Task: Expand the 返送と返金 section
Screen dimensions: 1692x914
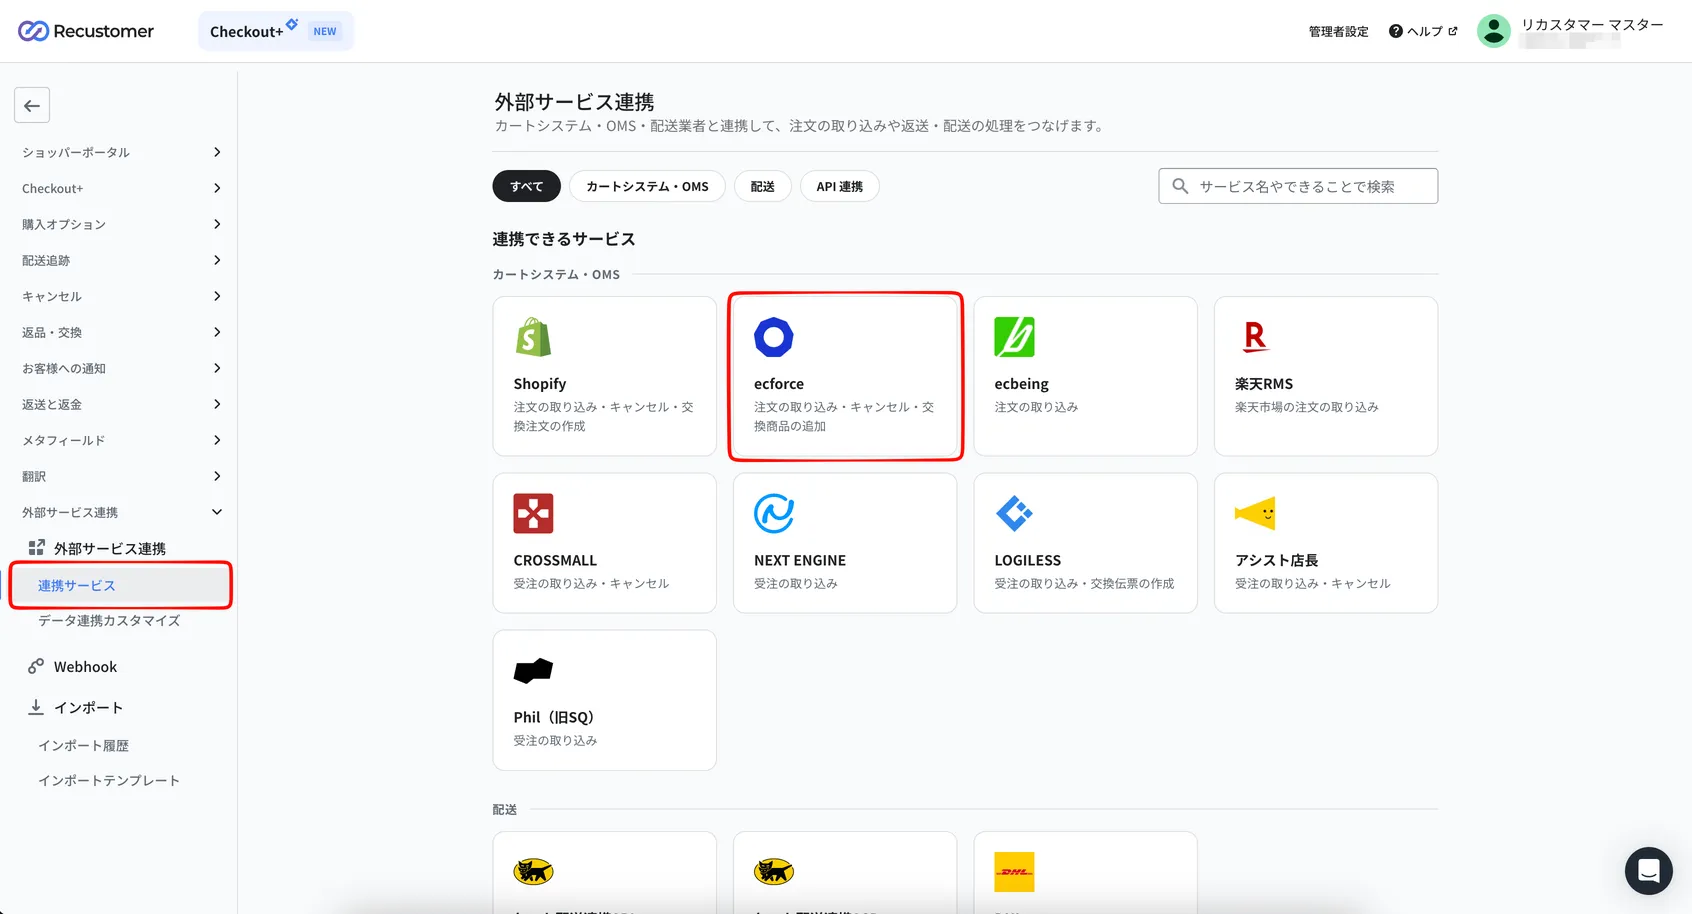Action: (121, 404)
